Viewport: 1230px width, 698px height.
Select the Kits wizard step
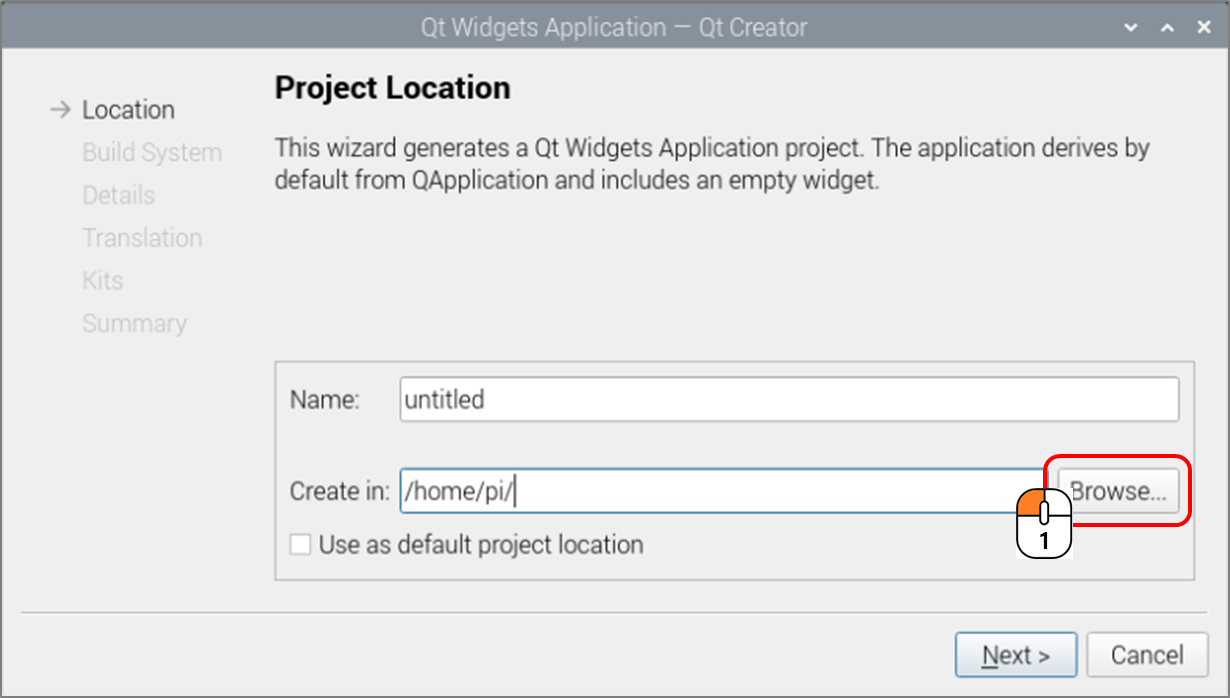(x=102, y=281)
